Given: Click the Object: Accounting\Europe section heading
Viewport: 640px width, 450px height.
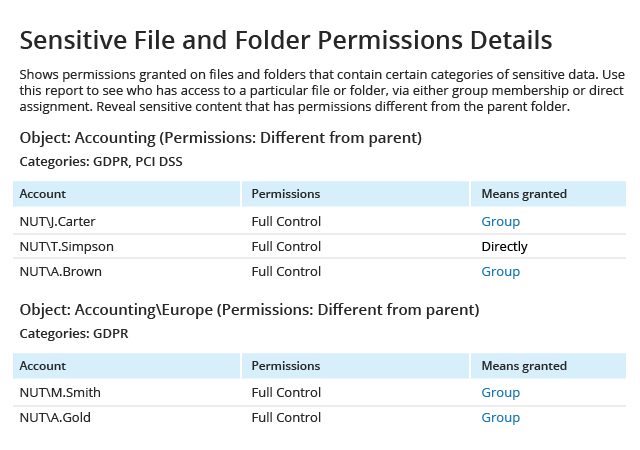Looking at the screenshot, I should (x=249, y=310).
